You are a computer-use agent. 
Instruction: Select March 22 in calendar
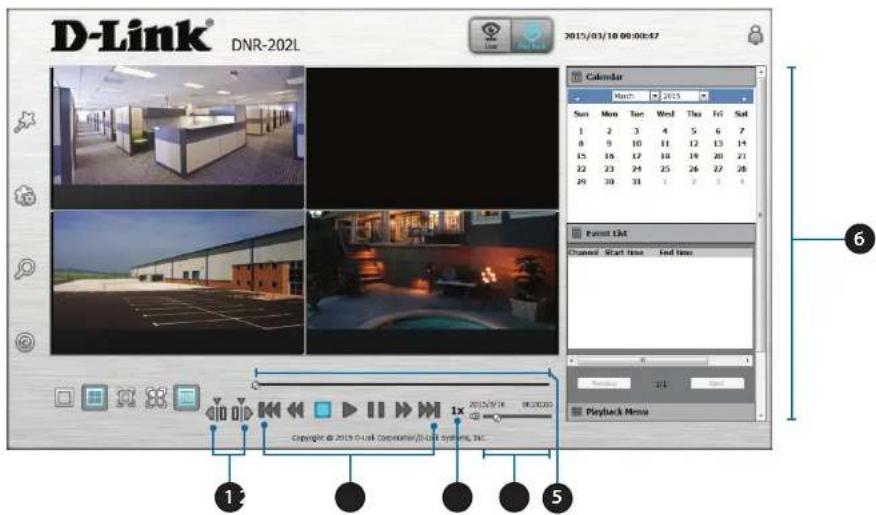[x=581, y=169]
